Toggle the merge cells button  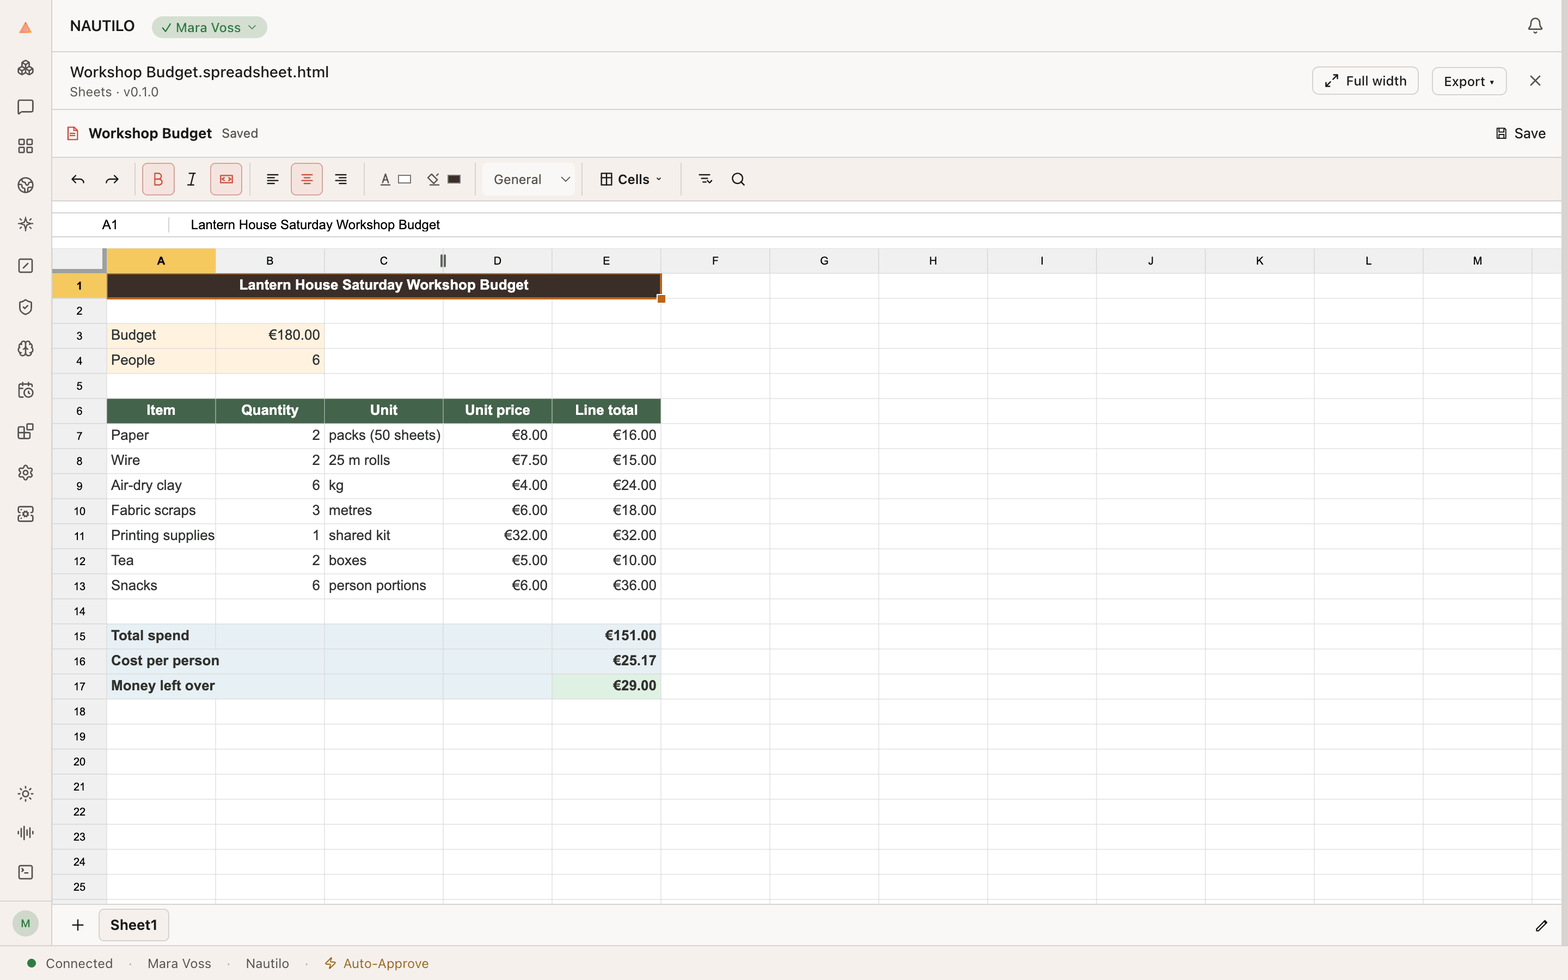coord(226,179)
